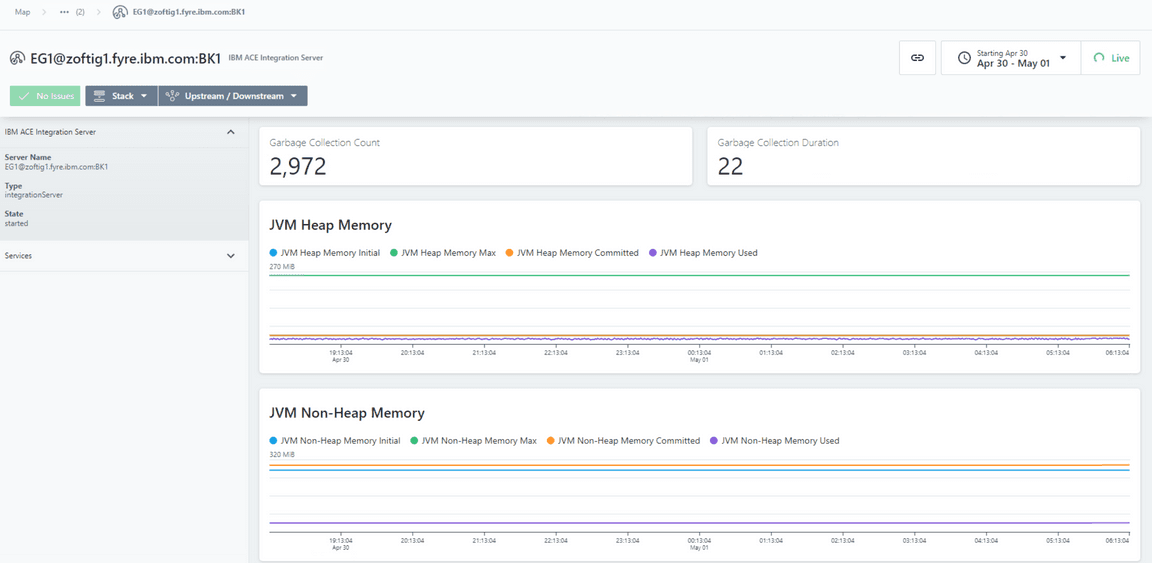Viewport: 1152px width, 563px height.
Task: Click the integration server icon beside title
Action: point(17,58)
